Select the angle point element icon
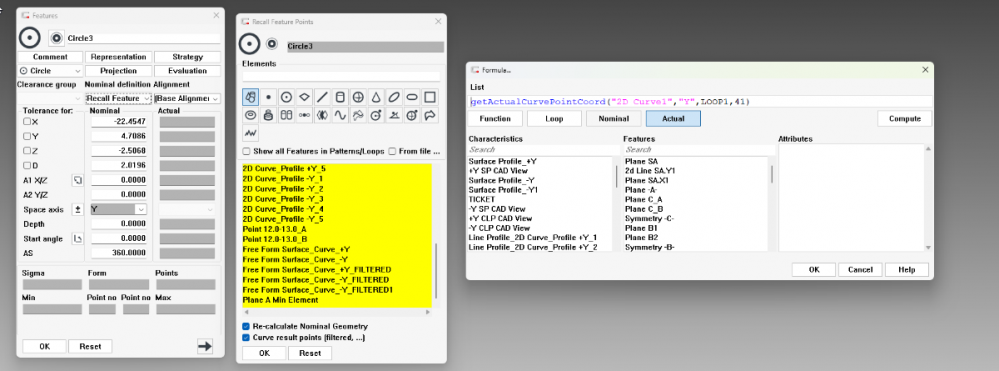 [394, 115]
